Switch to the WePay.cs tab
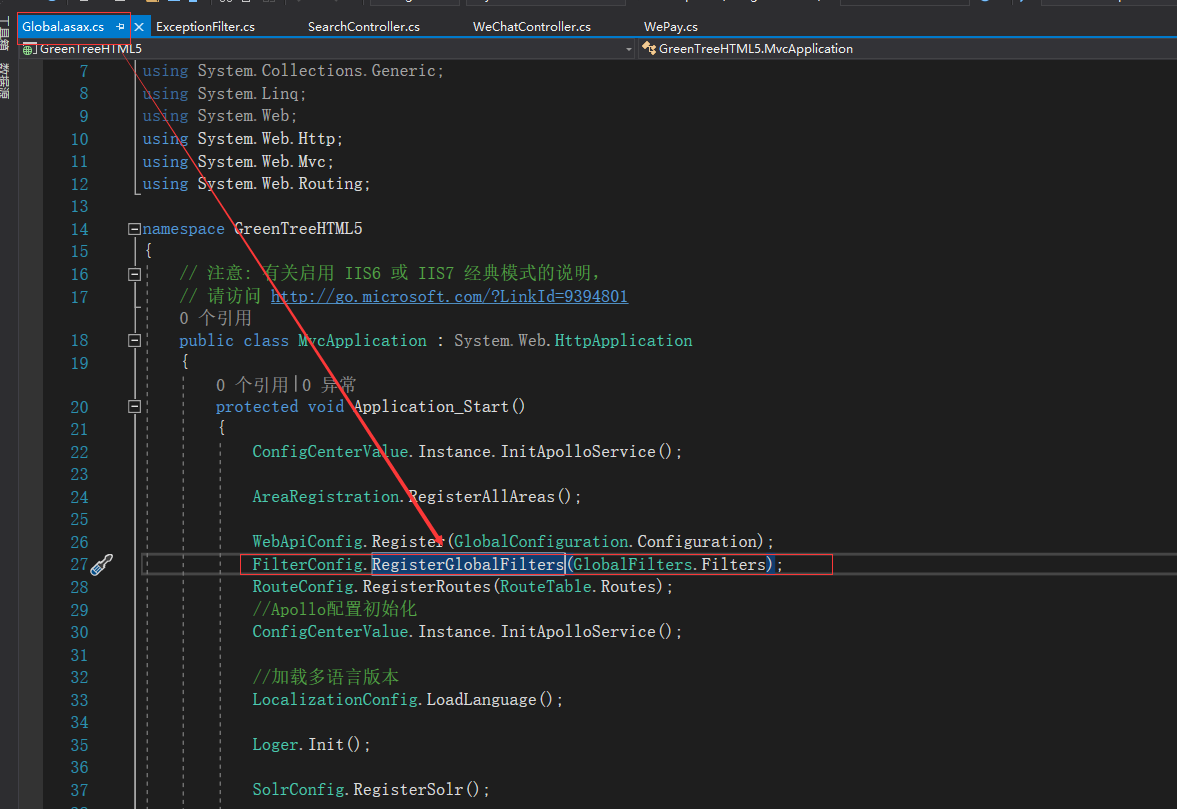This screenshot has height=809, width=1177. pos(670,27)
